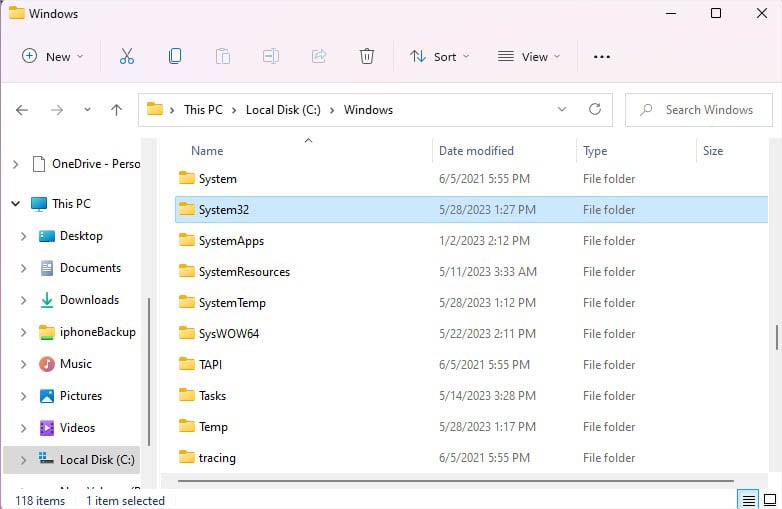
Task: Go up one folder level arrow
Action: [116, 110]
